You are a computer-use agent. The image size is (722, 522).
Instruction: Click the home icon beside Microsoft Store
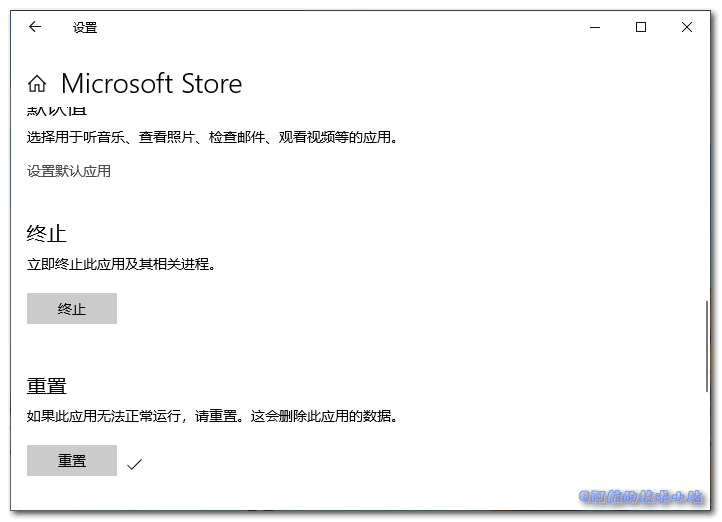point(37,84)
